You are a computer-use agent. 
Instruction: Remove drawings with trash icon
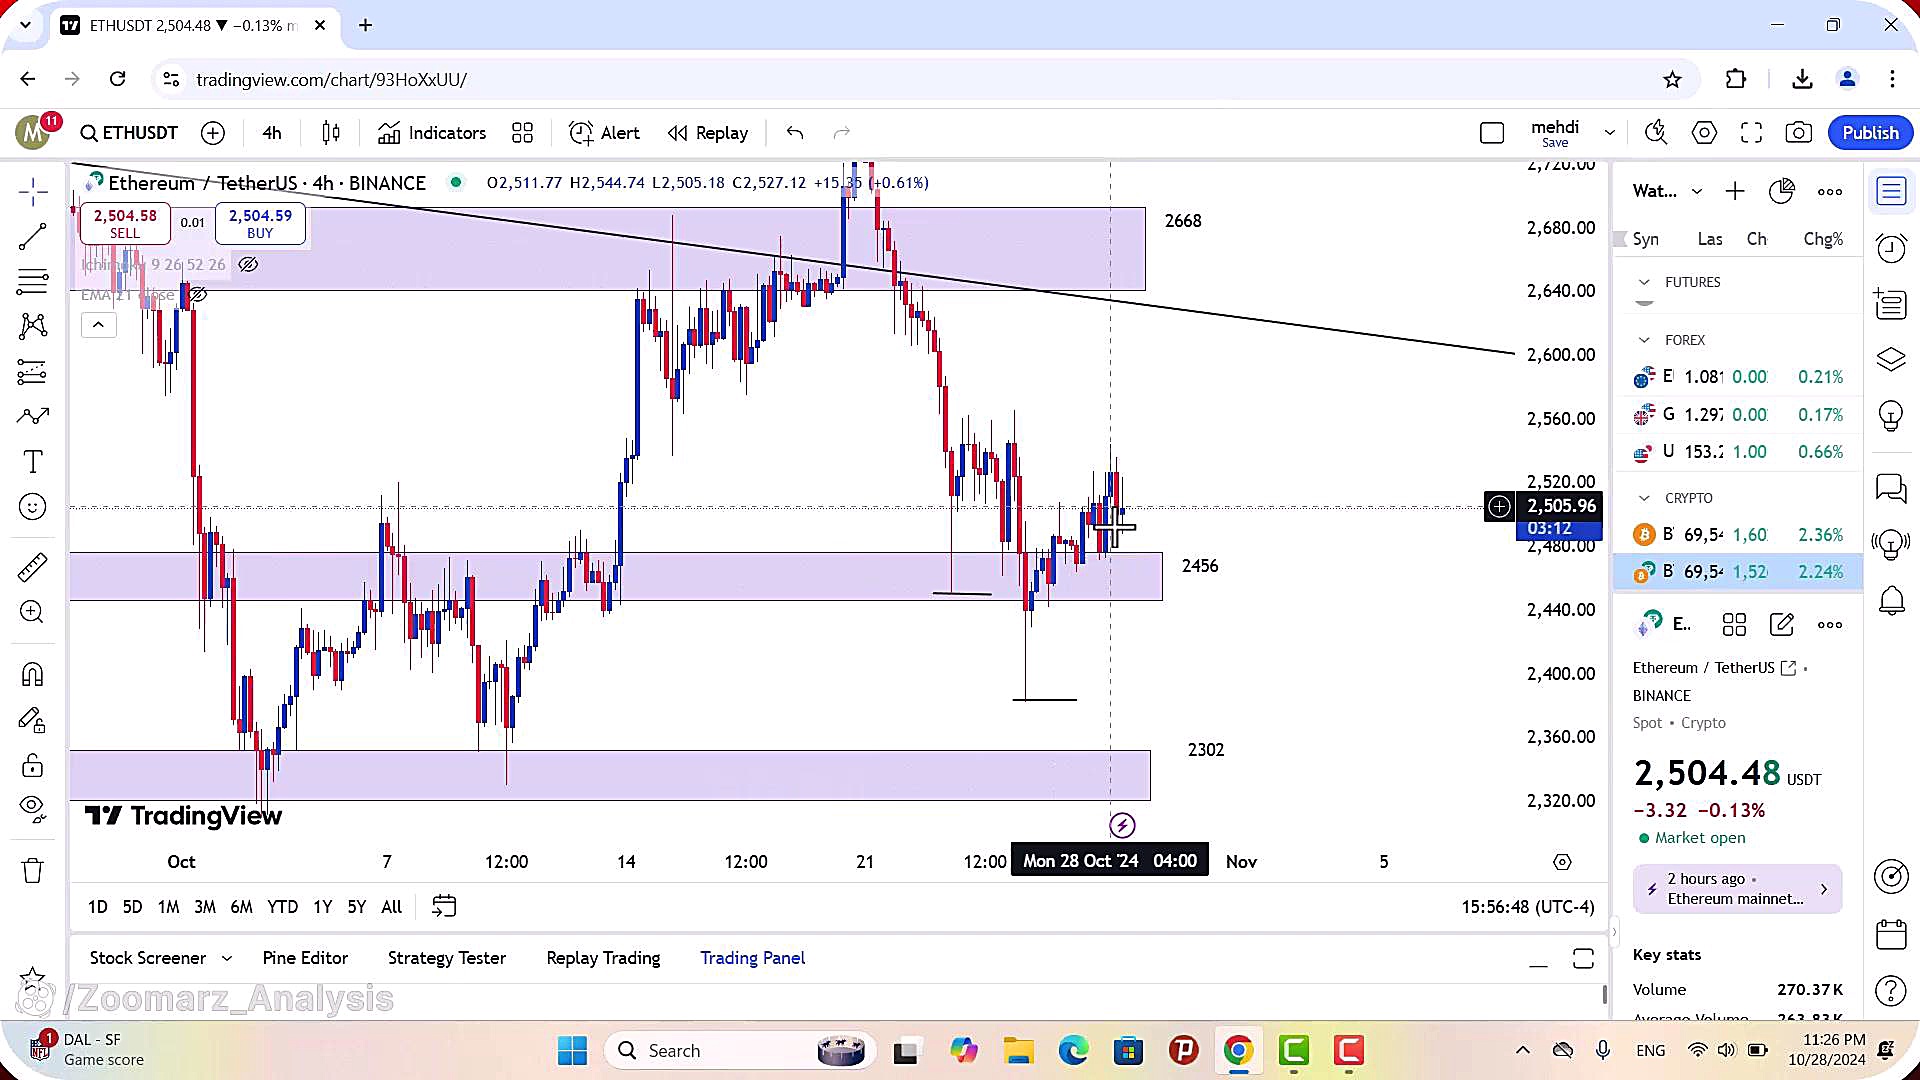[x=33, y=871]
